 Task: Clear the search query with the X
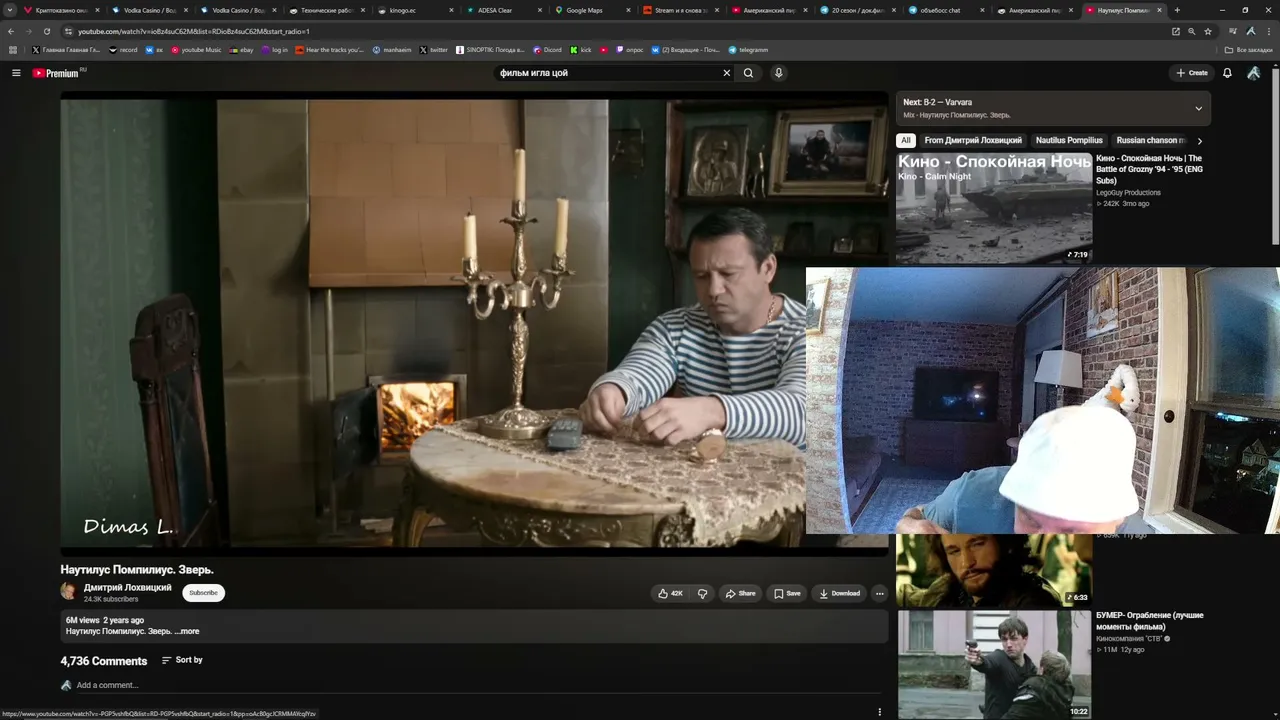pyautogui.click(x=727, y=73)
